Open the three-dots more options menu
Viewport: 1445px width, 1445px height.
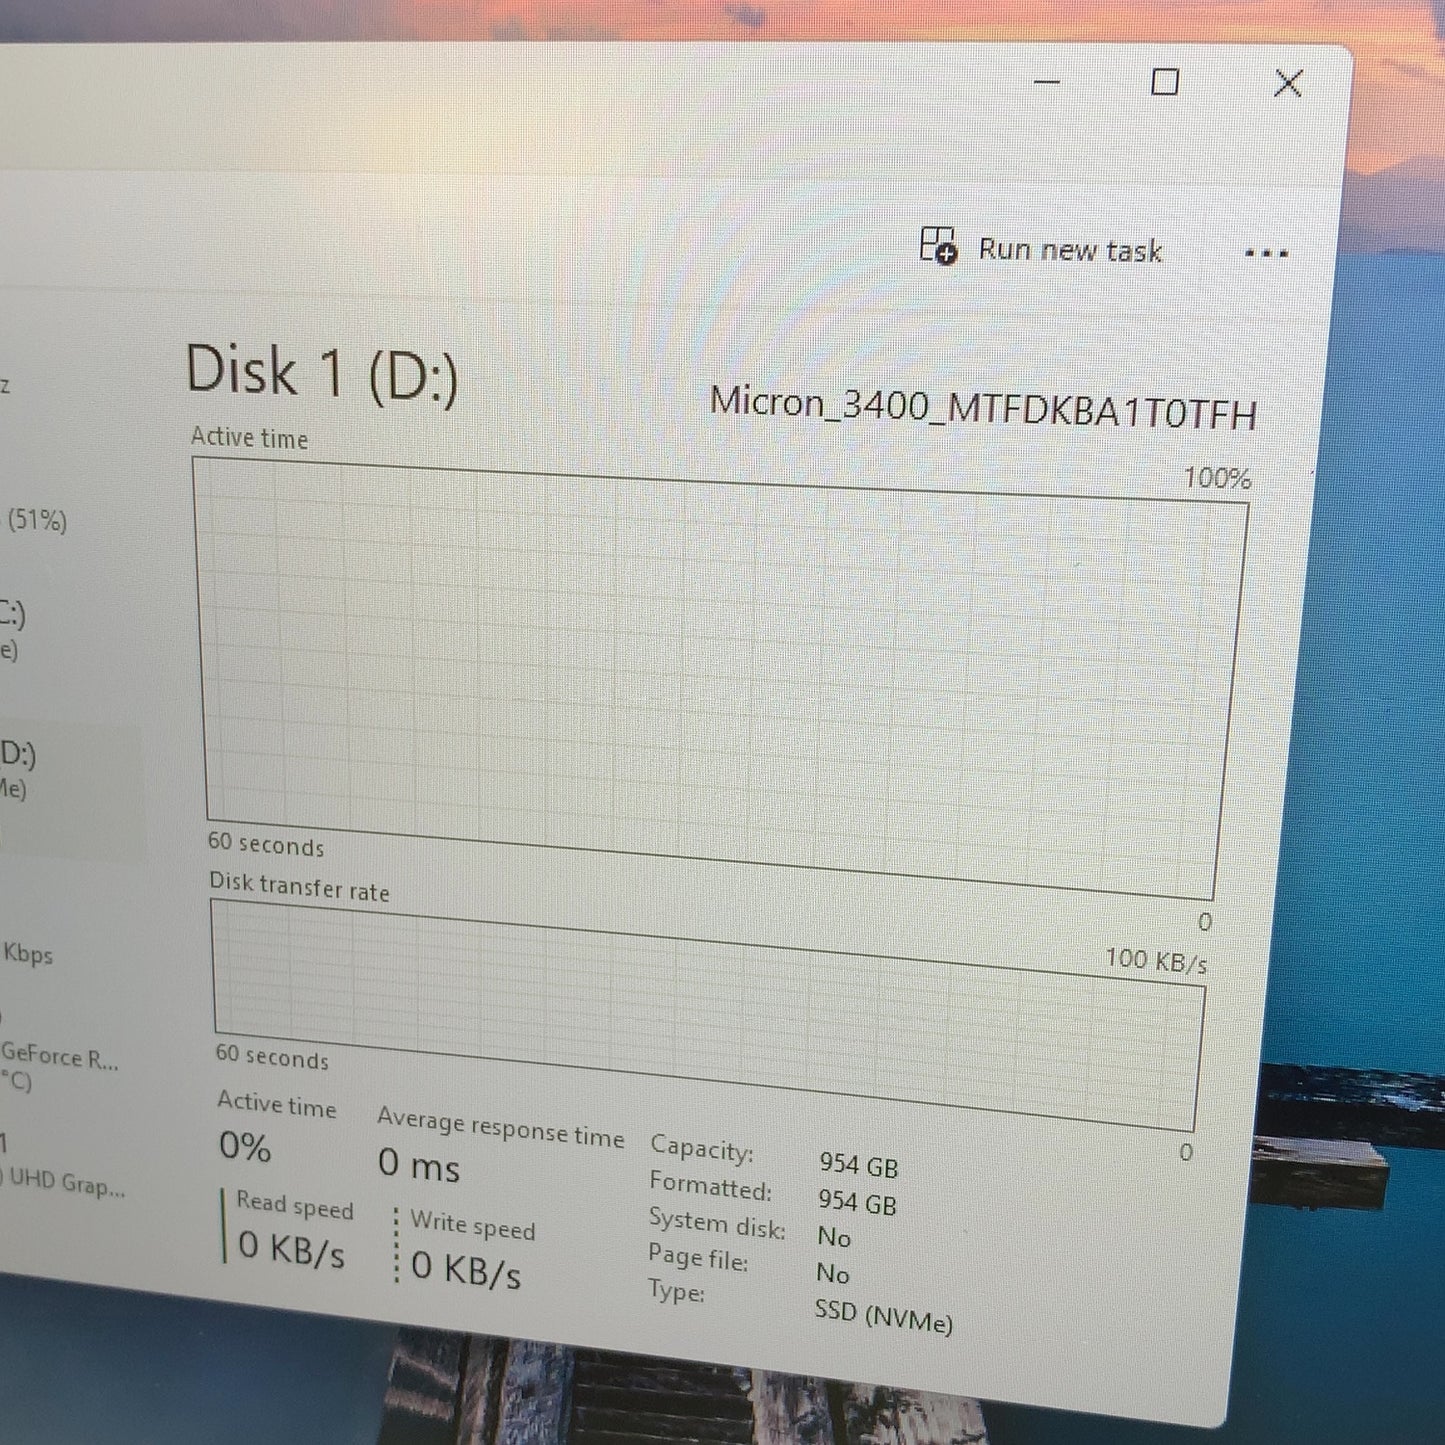pyautogui.click(x=1266, y=254)
